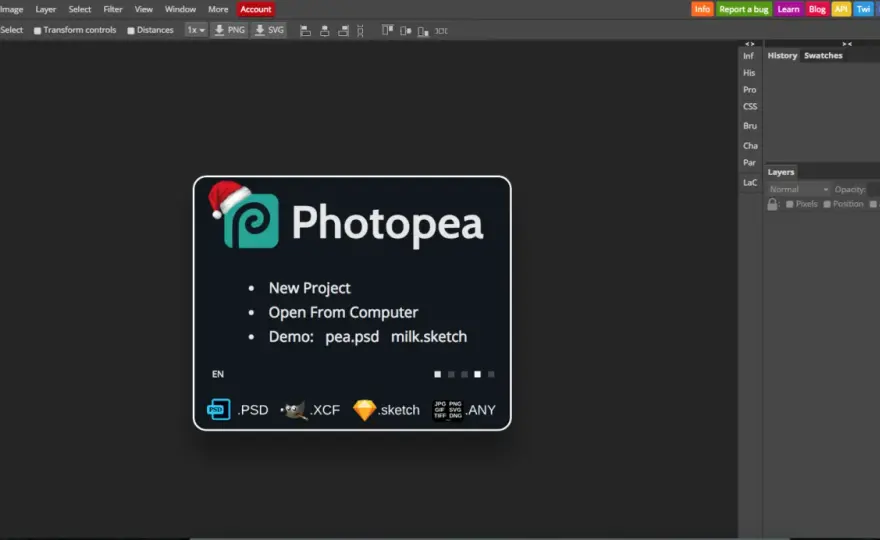The width and height of the screenshot is (880, 540).
Task: Open the View menu
Action: point(144,9)
